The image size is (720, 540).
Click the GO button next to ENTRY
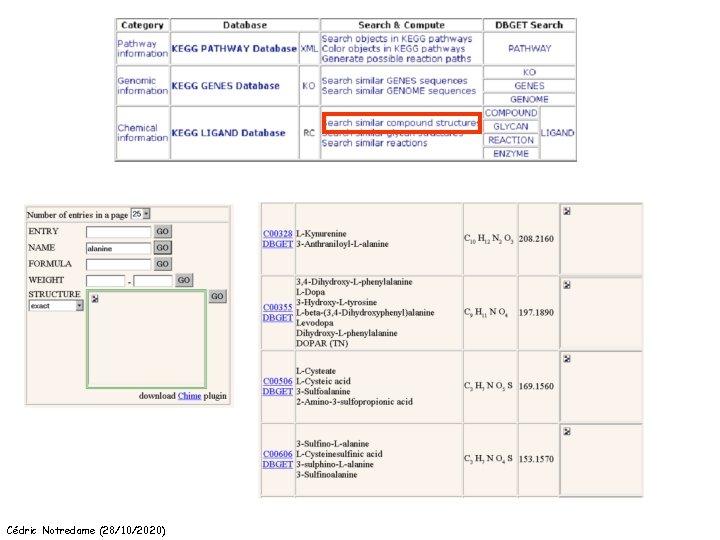[x=163, y=231]
